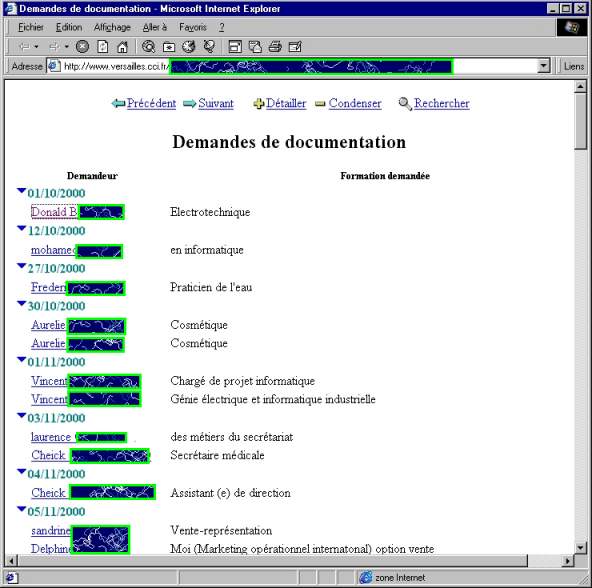Click the Rechercher link
This screenshot has width=592, height=588.
click(441, 103)
